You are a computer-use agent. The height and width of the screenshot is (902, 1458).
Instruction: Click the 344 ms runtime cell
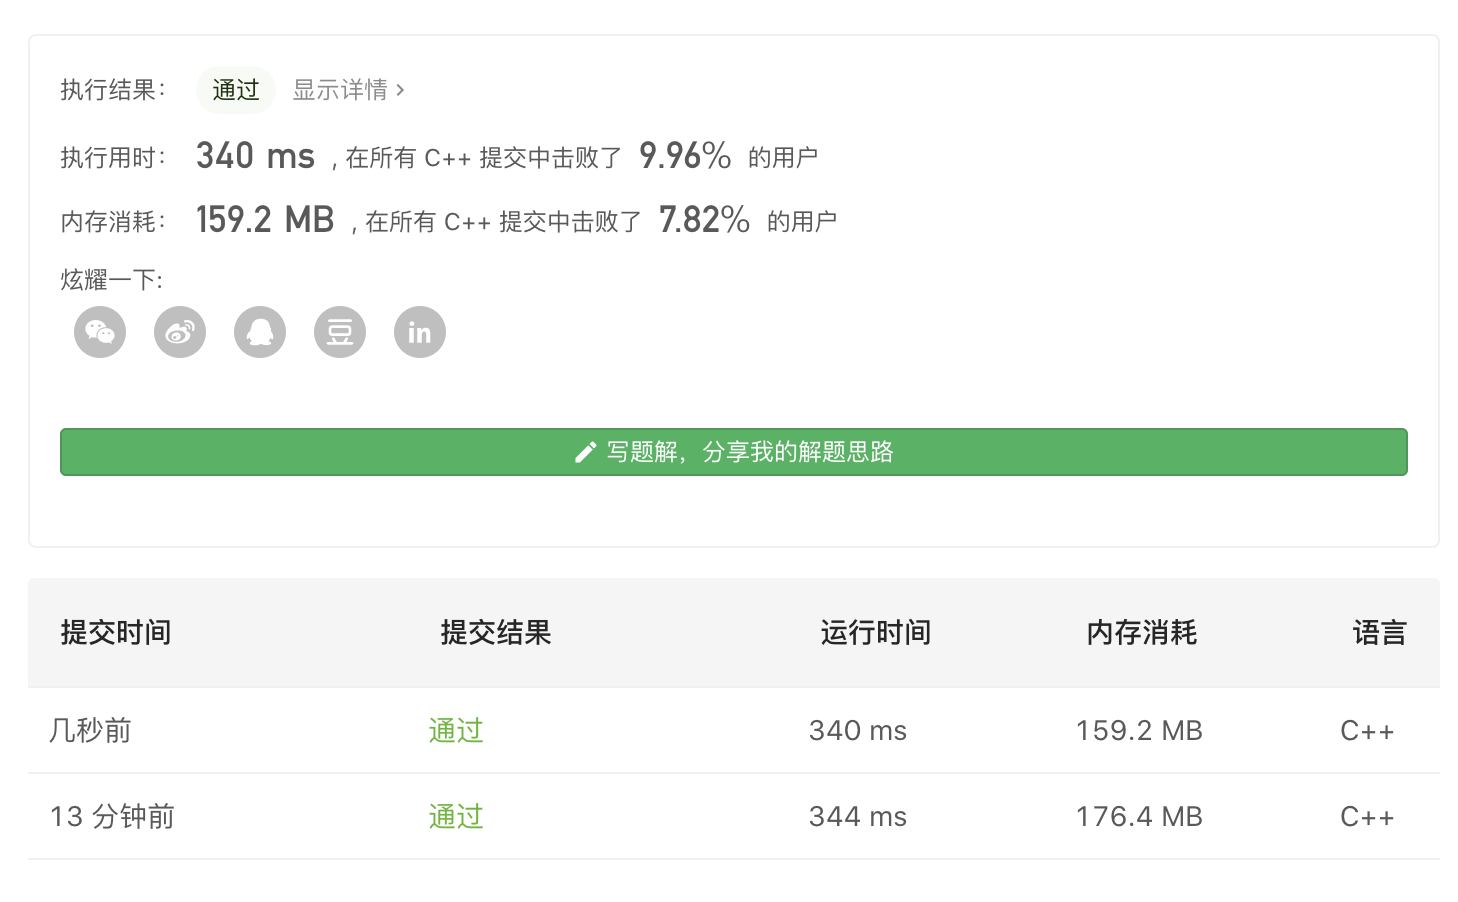click(858, 816)
